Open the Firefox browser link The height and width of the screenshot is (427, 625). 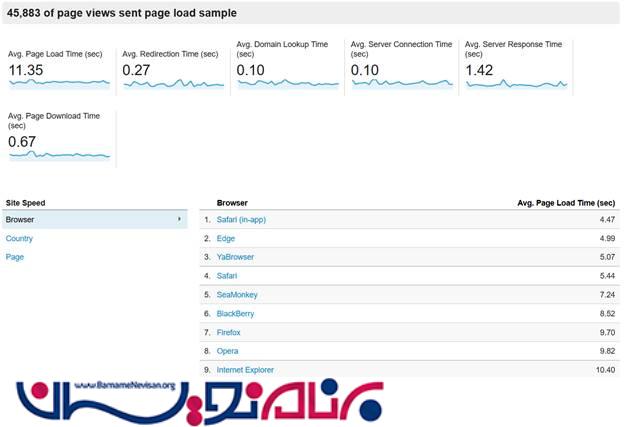[228, 333]
